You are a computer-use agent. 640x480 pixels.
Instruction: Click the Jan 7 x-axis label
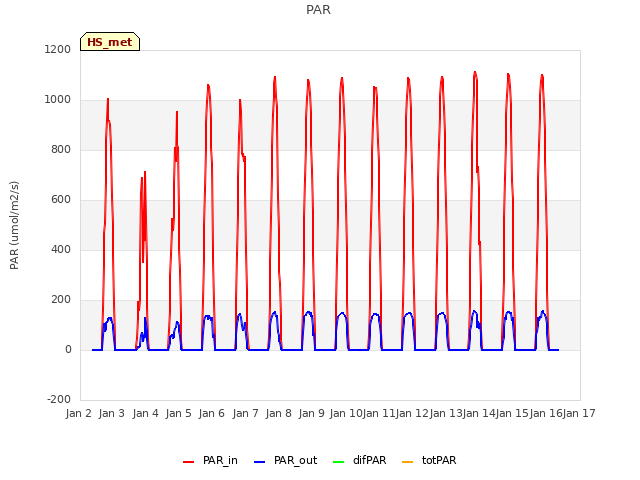point(245,413)
